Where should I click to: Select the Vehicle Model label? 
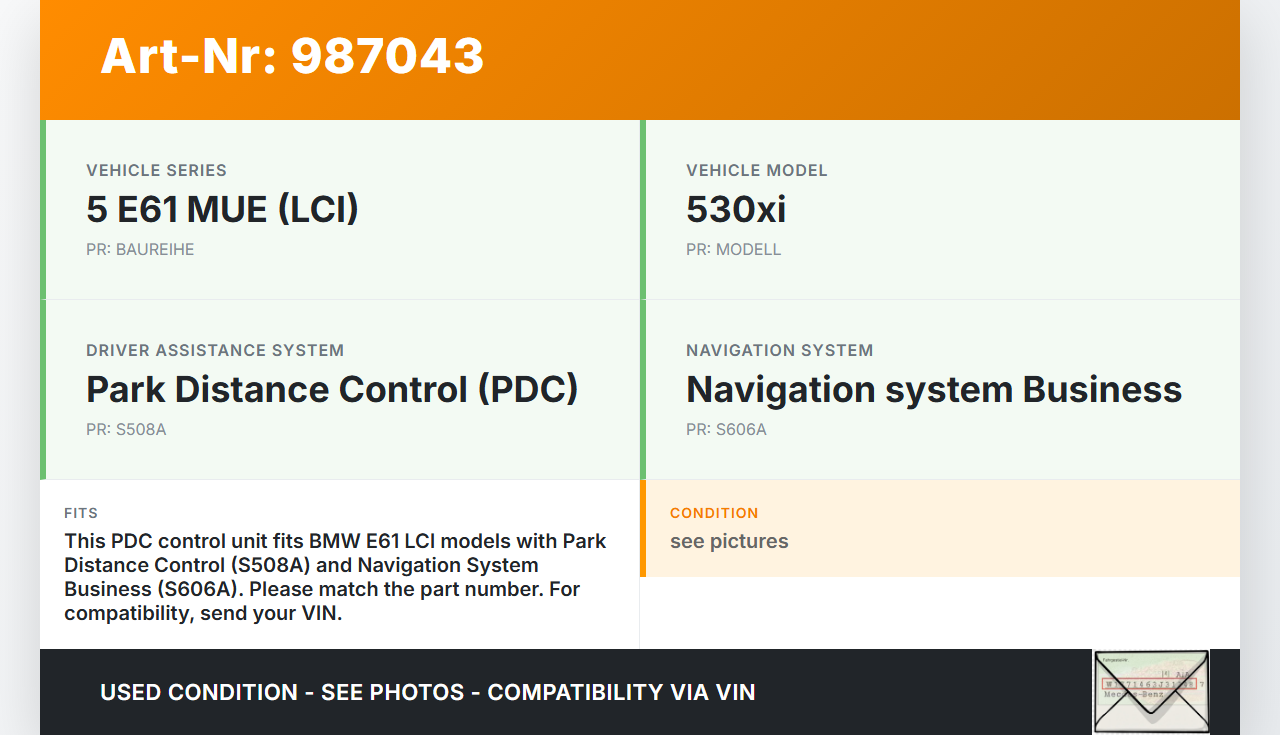(x=756, y=170)
